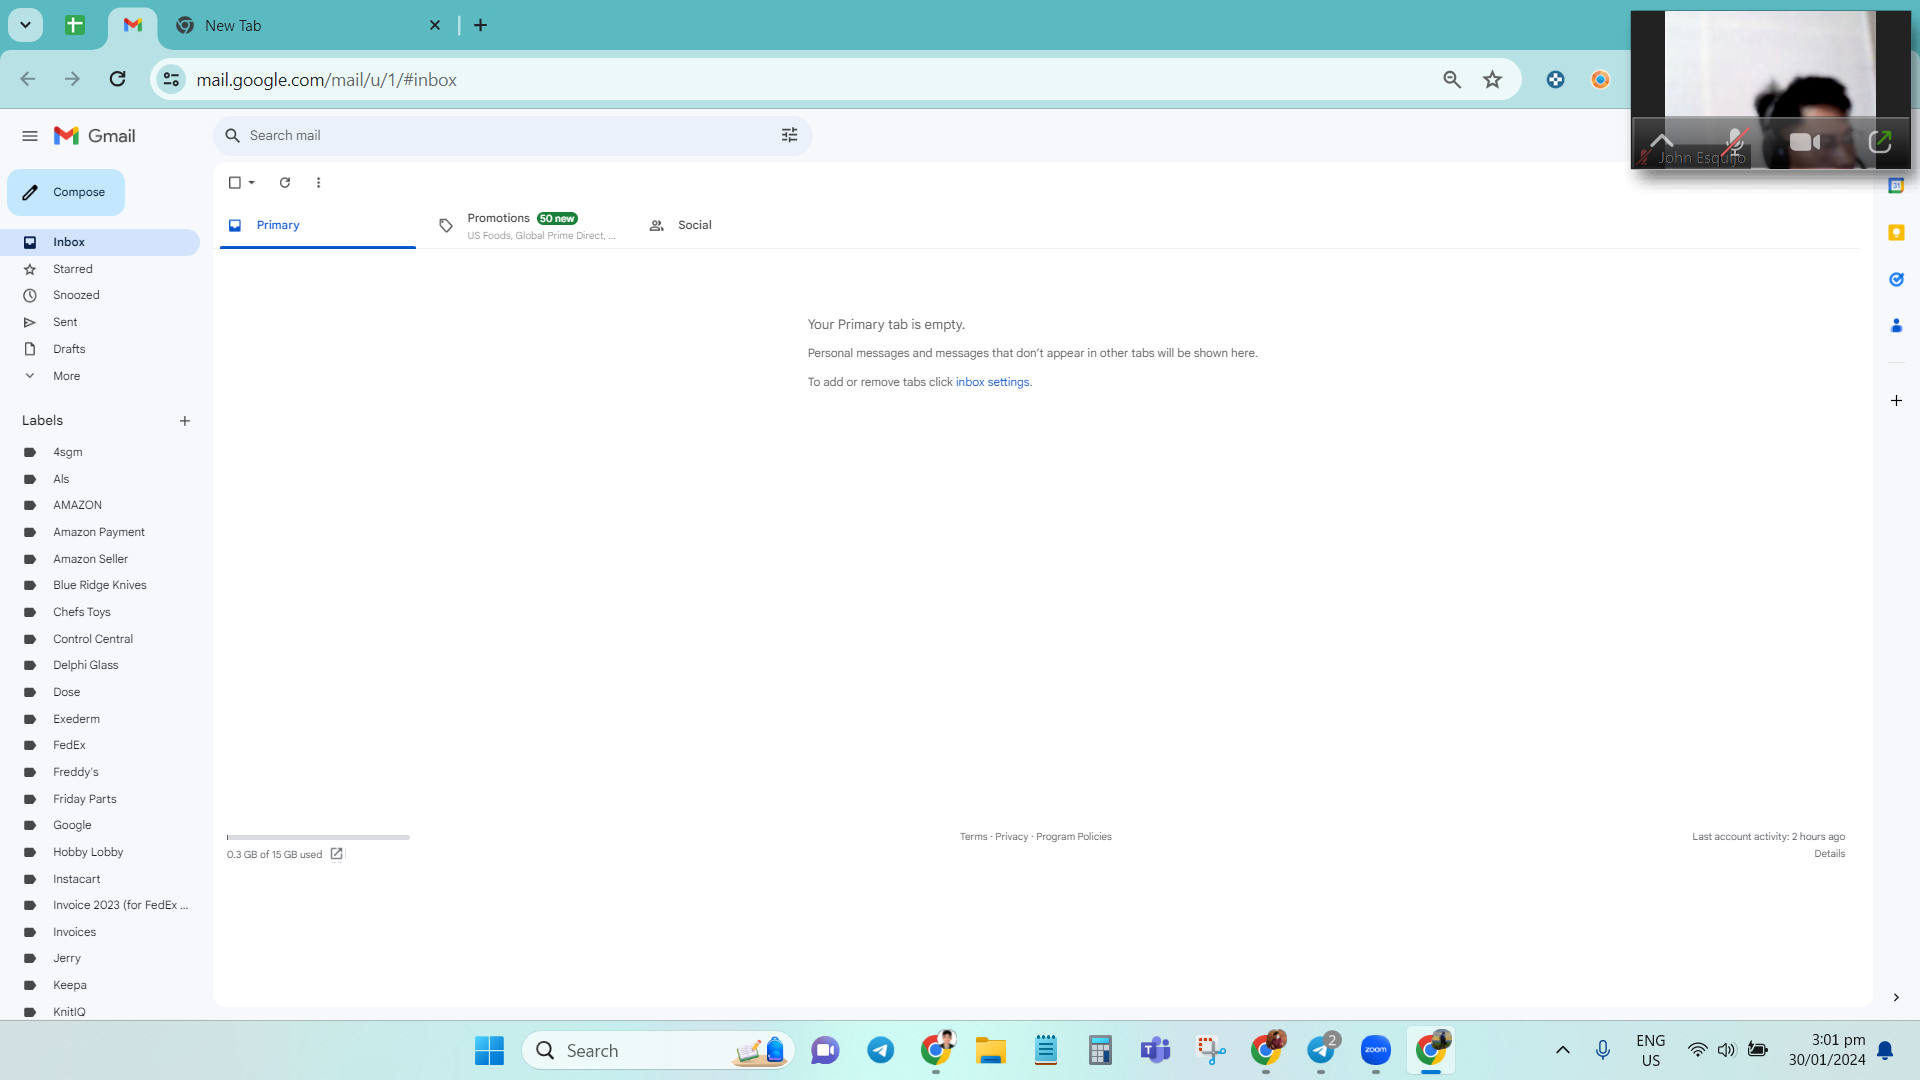Open Microsoft Teams from the taskbar
Image resolution: width=1920 pixels, height=1080 pixels.
tap(1156, 1050)
